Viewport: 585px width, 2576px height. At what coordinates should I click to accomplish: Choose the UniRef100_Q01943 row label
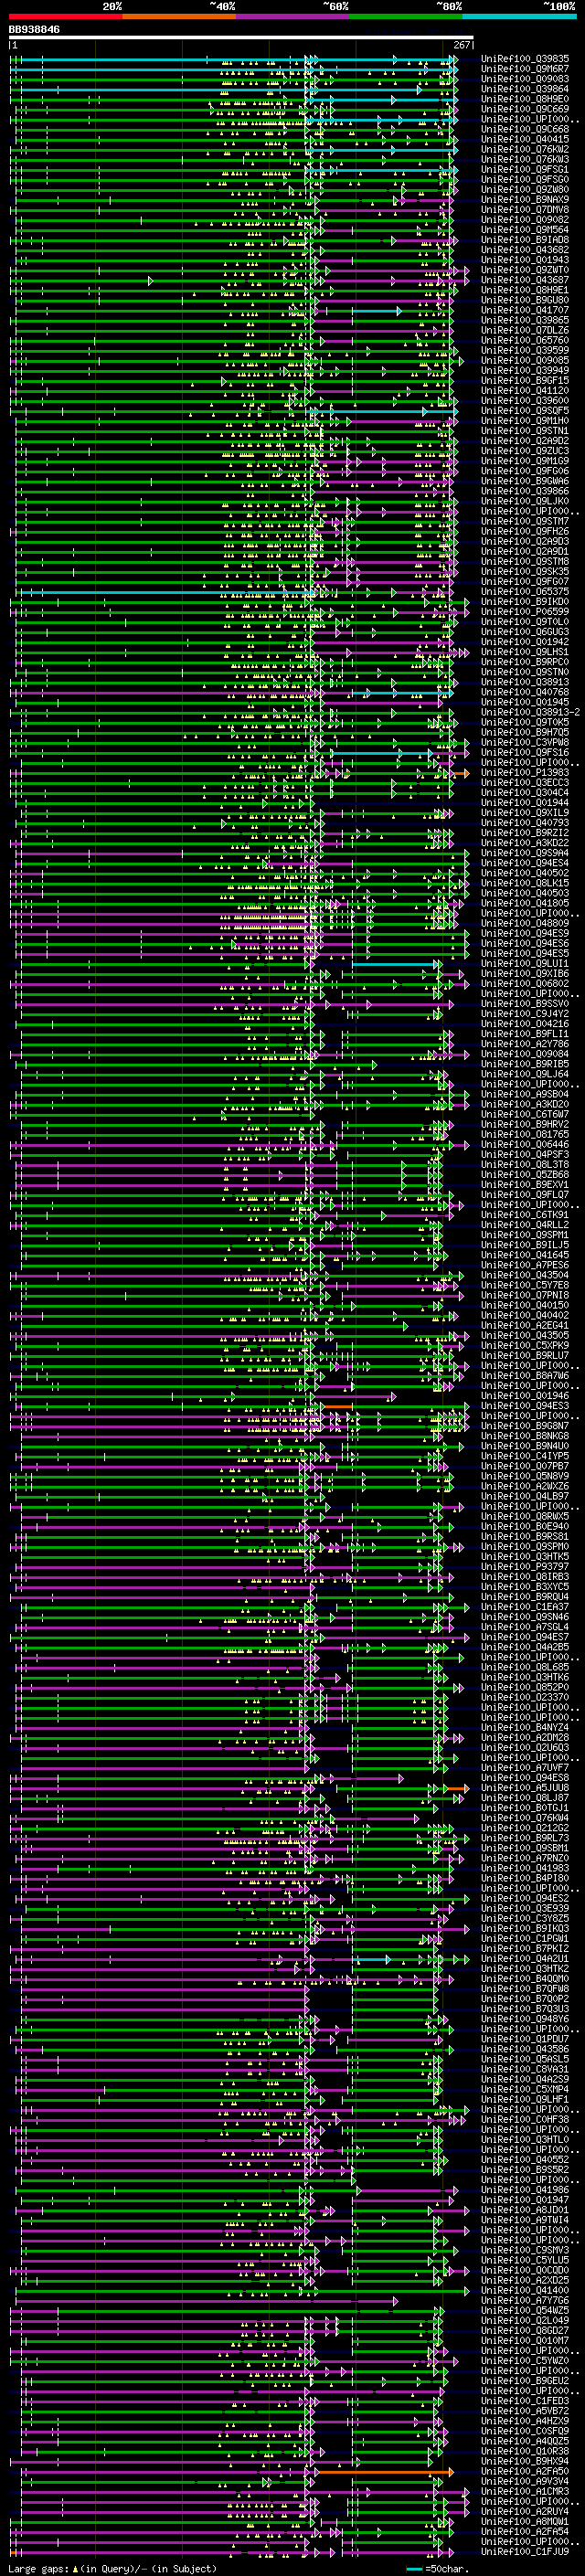coord(525,260)
